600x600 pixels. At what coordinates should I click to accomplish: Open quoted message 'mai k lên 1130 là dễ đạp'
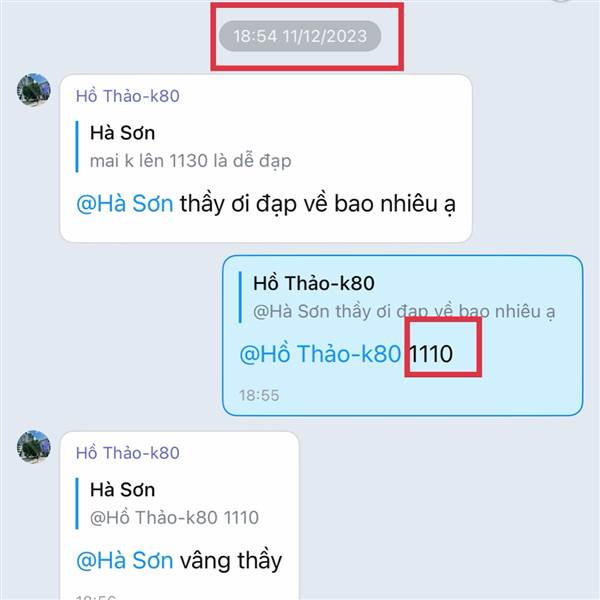click(184, 147)
